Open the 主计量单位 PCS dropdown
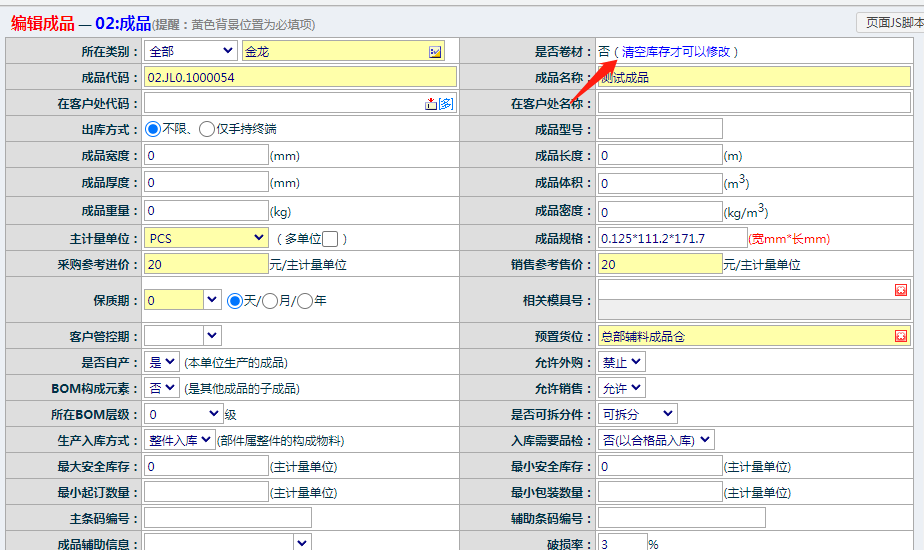The height and width of the screenshot is (550, 924). (205, 238)
